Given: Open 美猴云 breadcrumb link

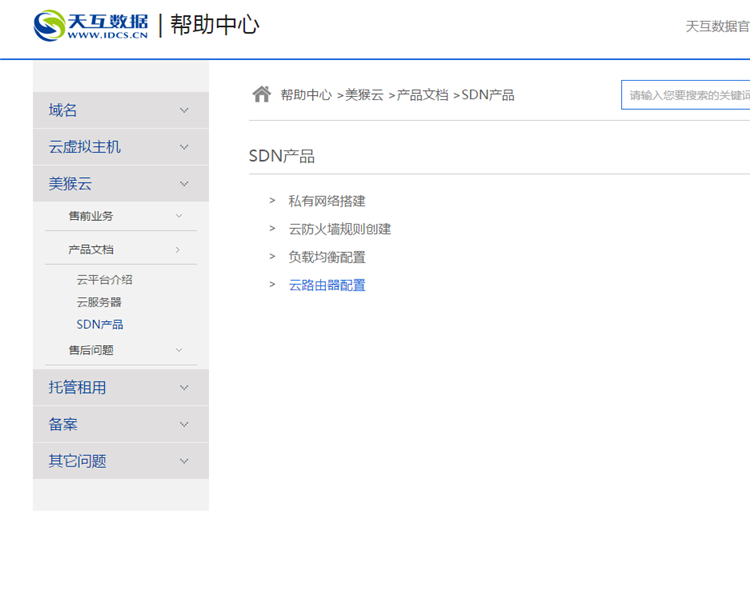Looking at the screenshot, I should pyautogui.click(x=364, y=95).
